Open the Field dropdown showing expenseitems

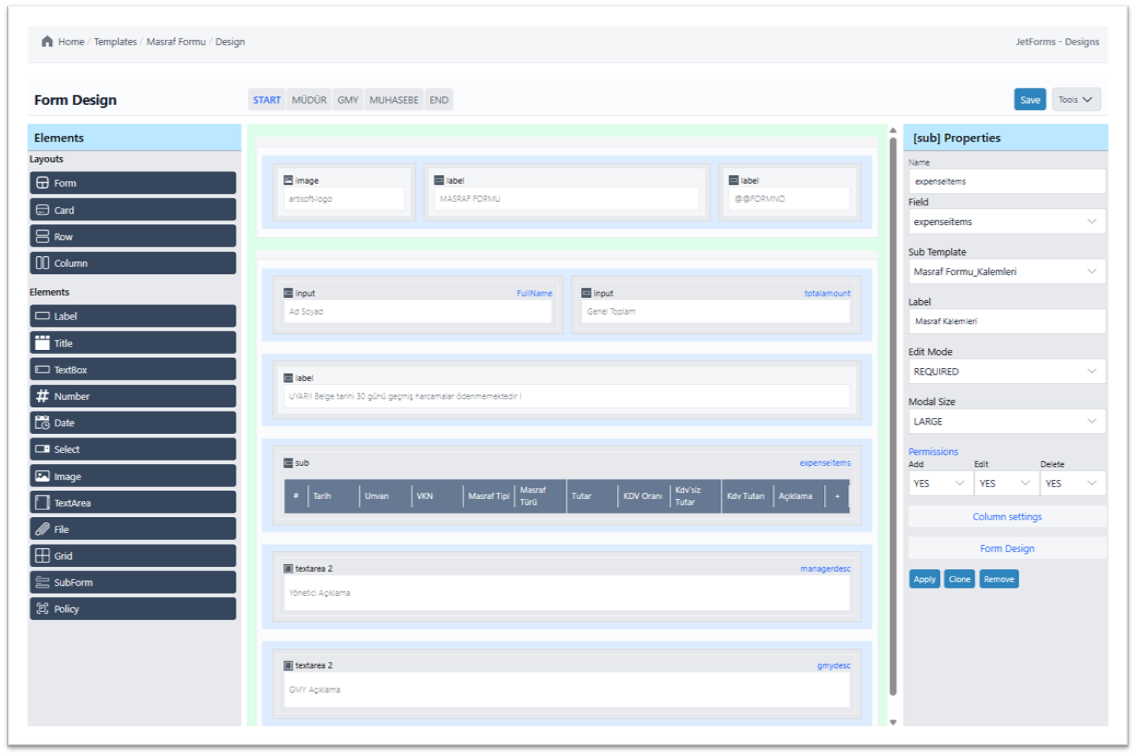1006,222
